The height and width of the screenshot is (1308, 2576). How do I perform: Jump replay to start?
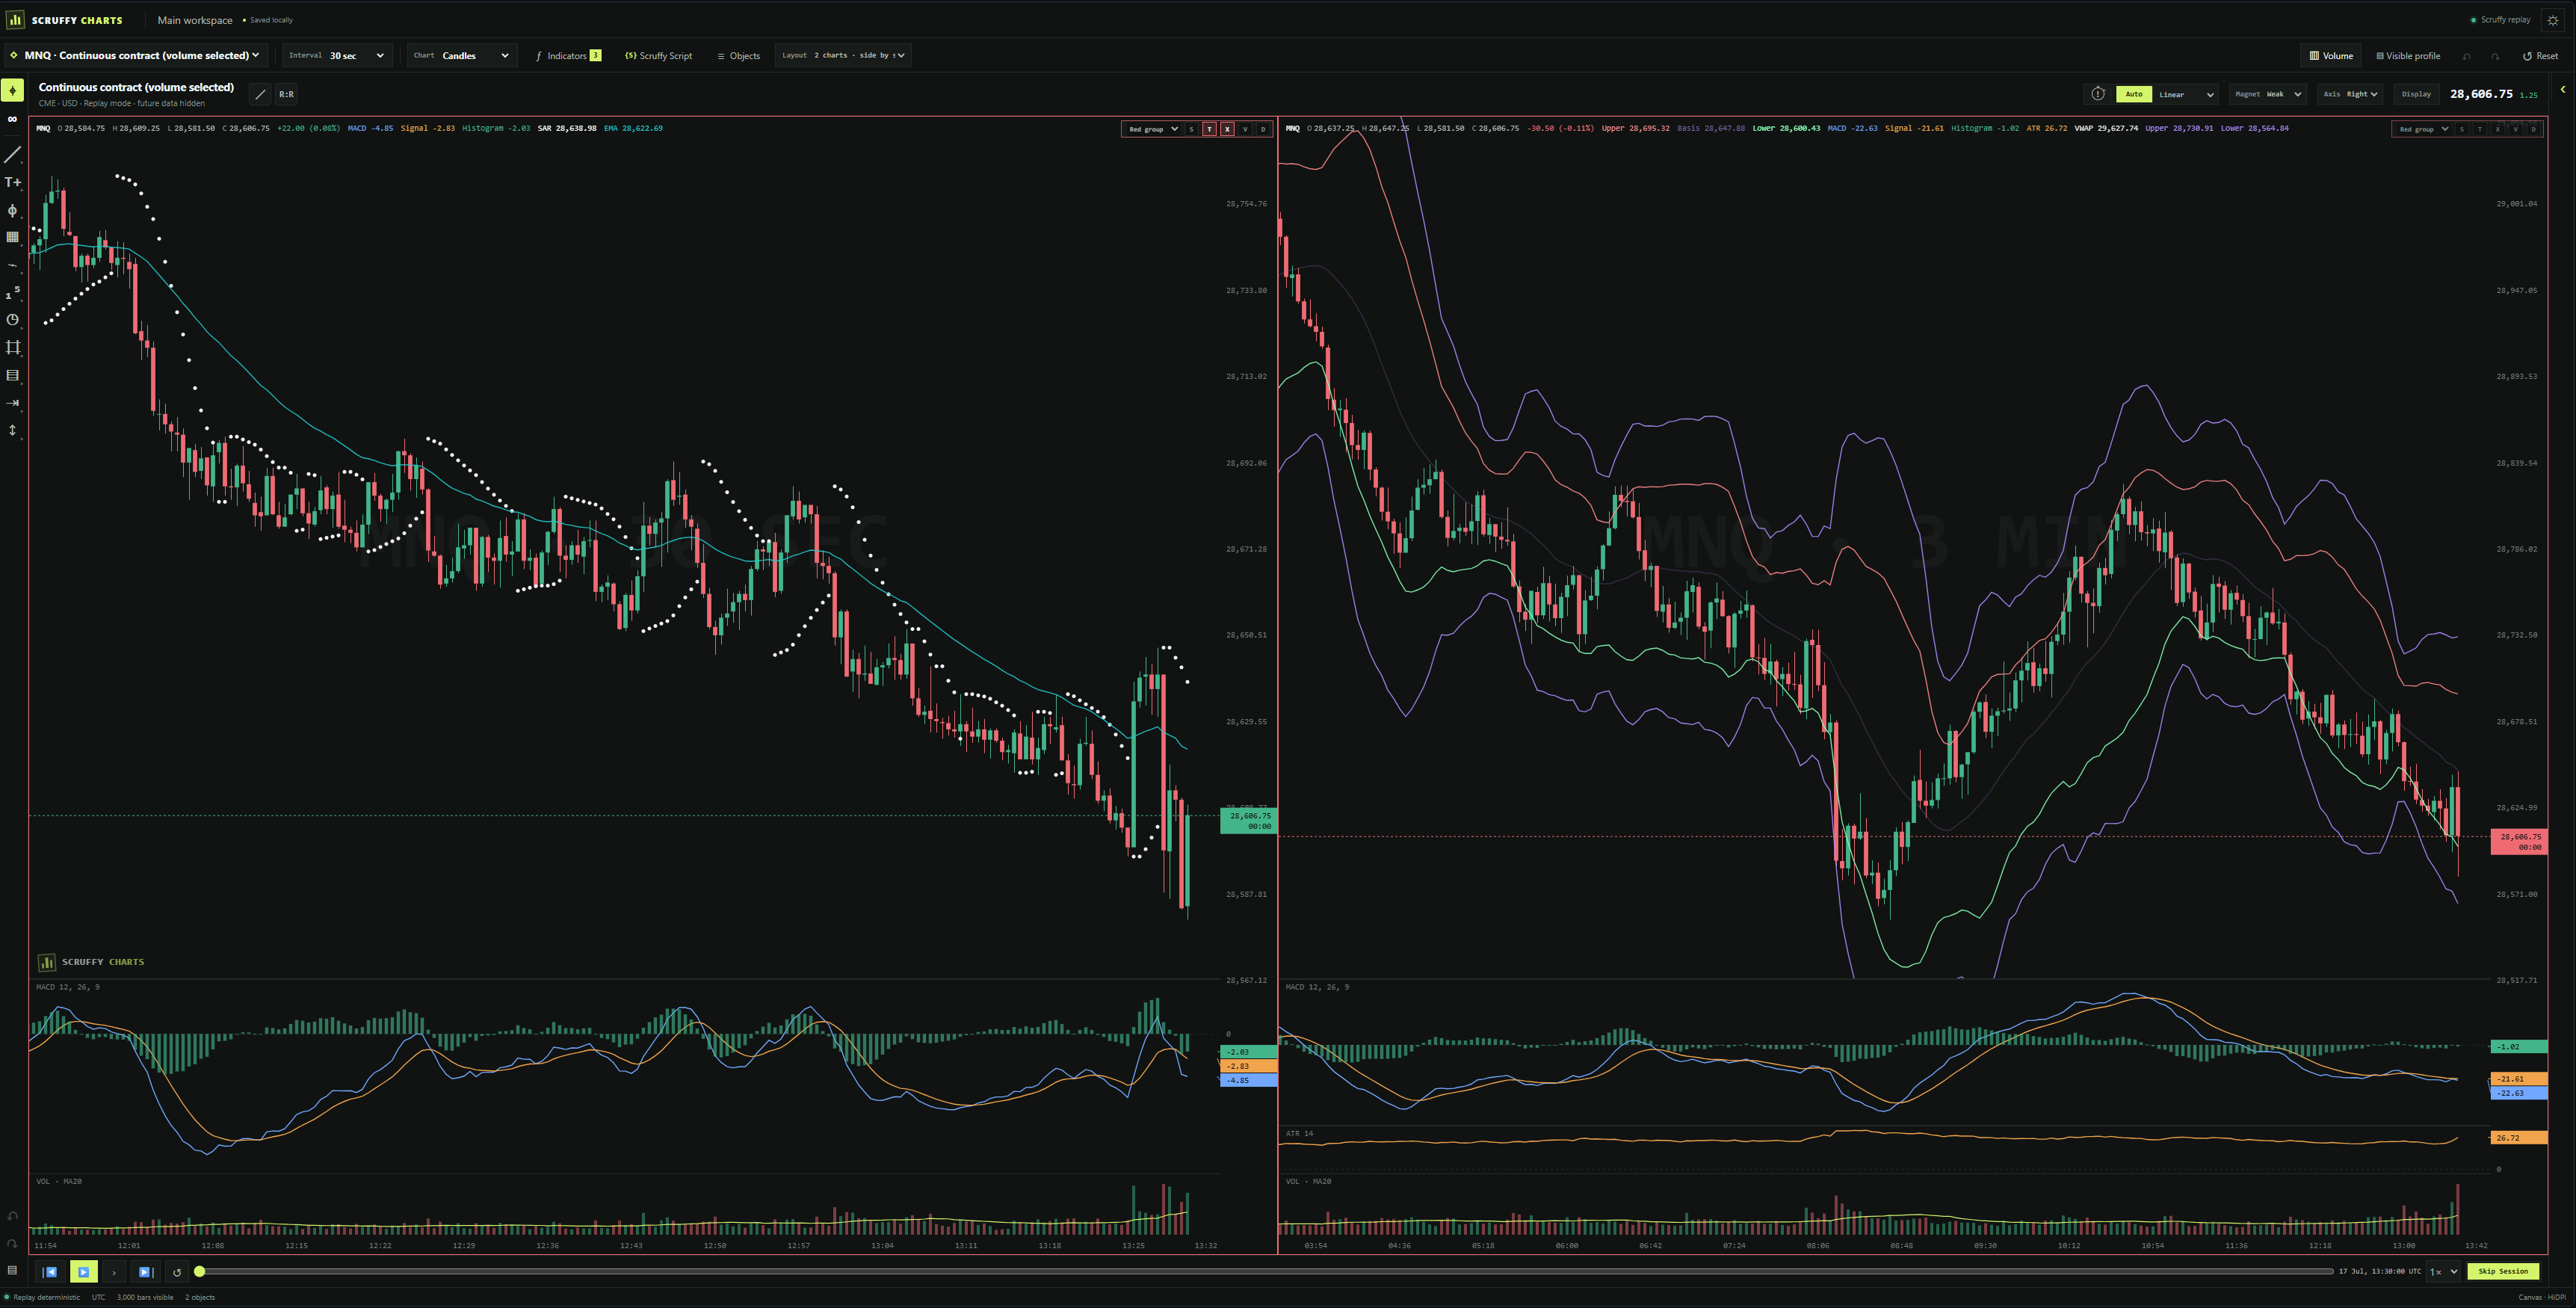(x=50, y=1272)
